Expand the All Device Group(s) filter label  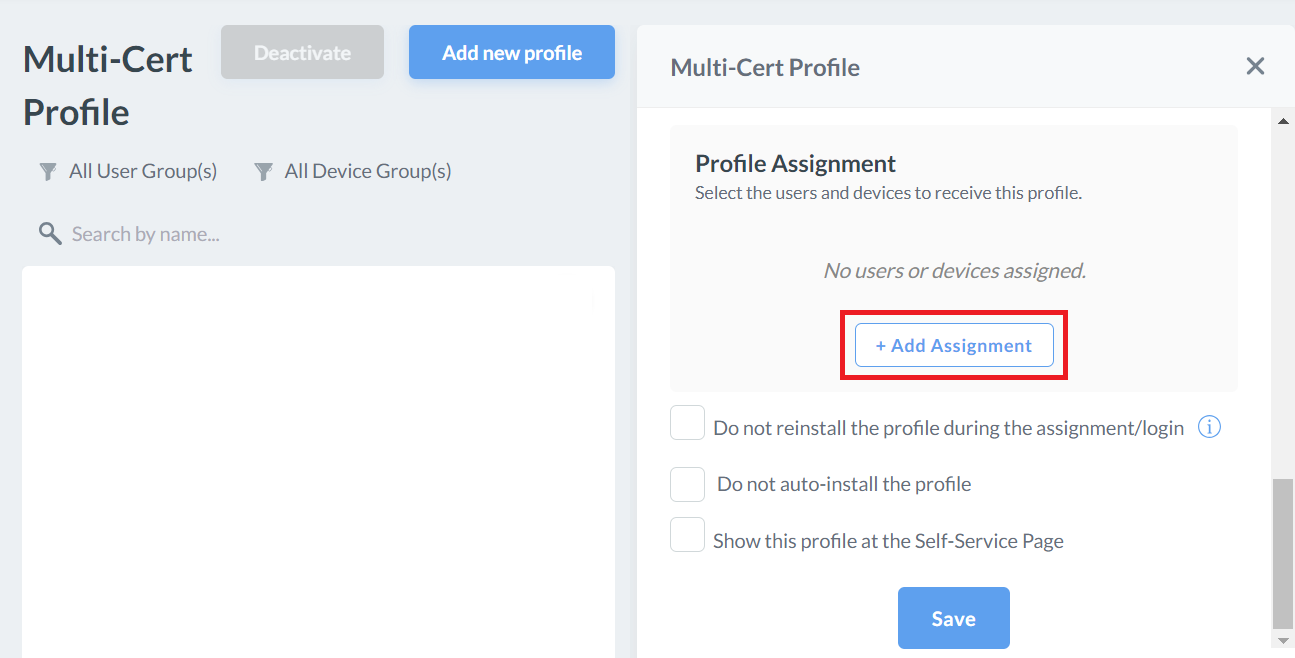coord(367,172)
